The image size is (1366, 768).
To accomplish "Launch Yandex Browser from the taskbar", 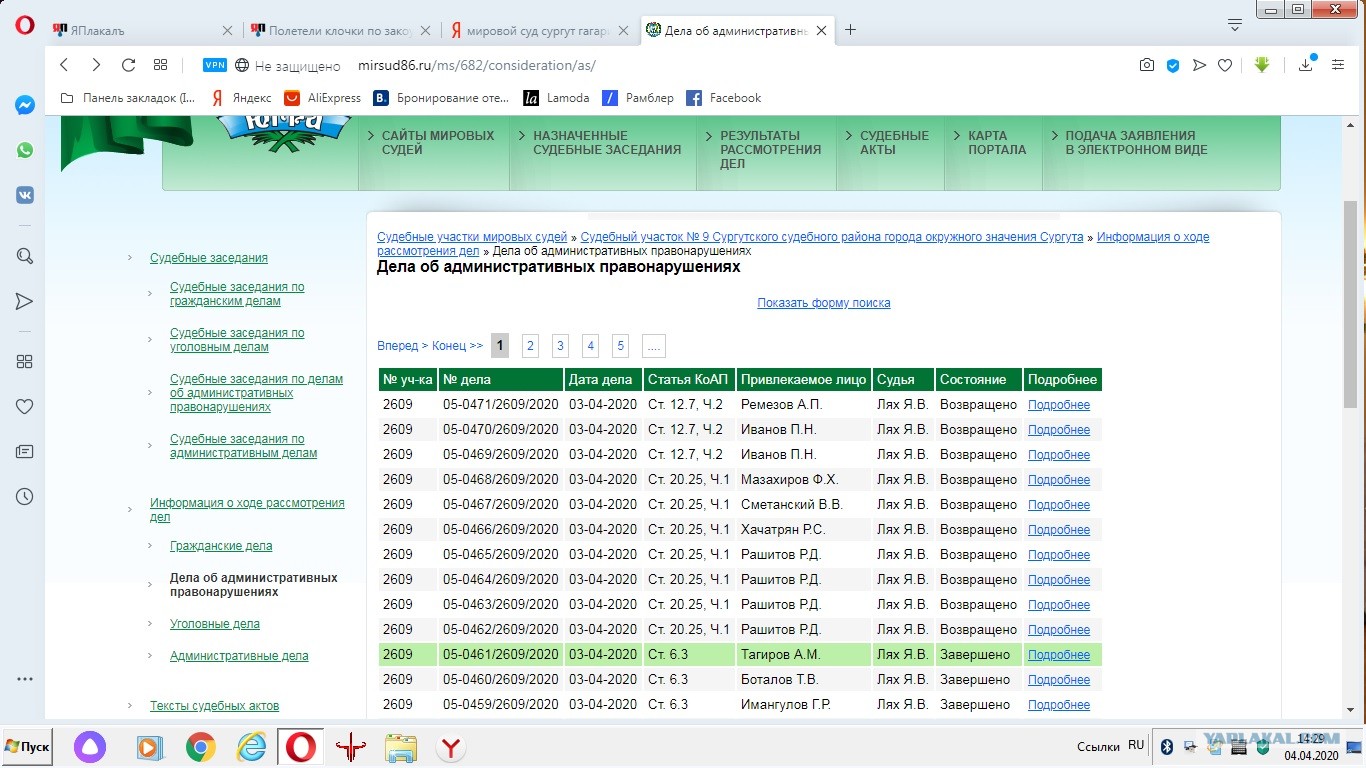I will [x=451, y=747].
